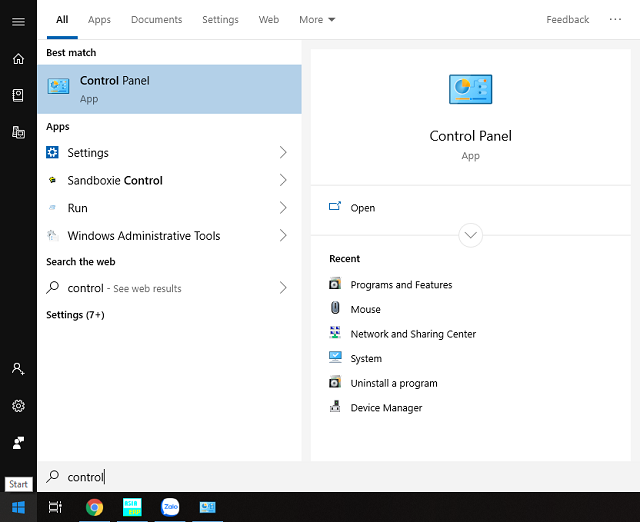This screenshot has height=522, width=640.
Task: Select the devices icon in the sidebar
Action: (x=18, y=133)
